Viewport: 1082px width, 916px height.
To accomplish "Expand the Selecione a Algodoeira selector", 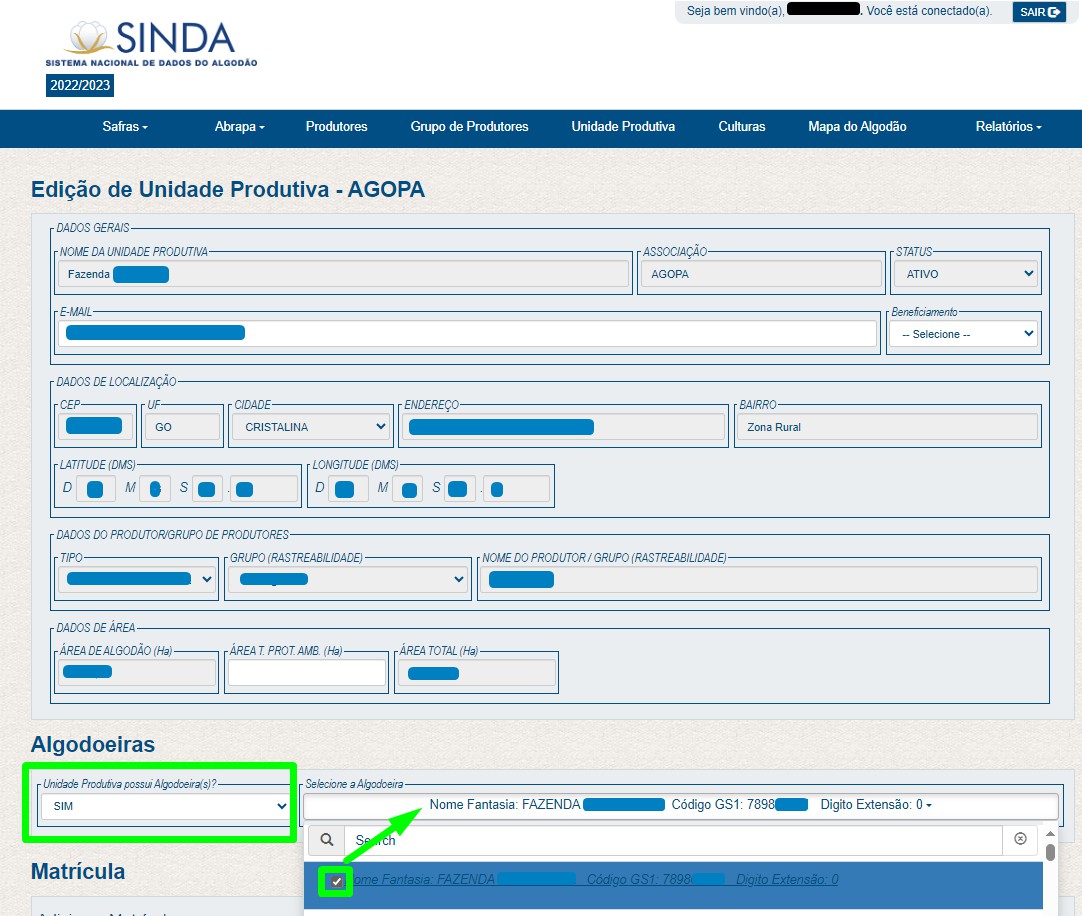I will pos(680,805).
